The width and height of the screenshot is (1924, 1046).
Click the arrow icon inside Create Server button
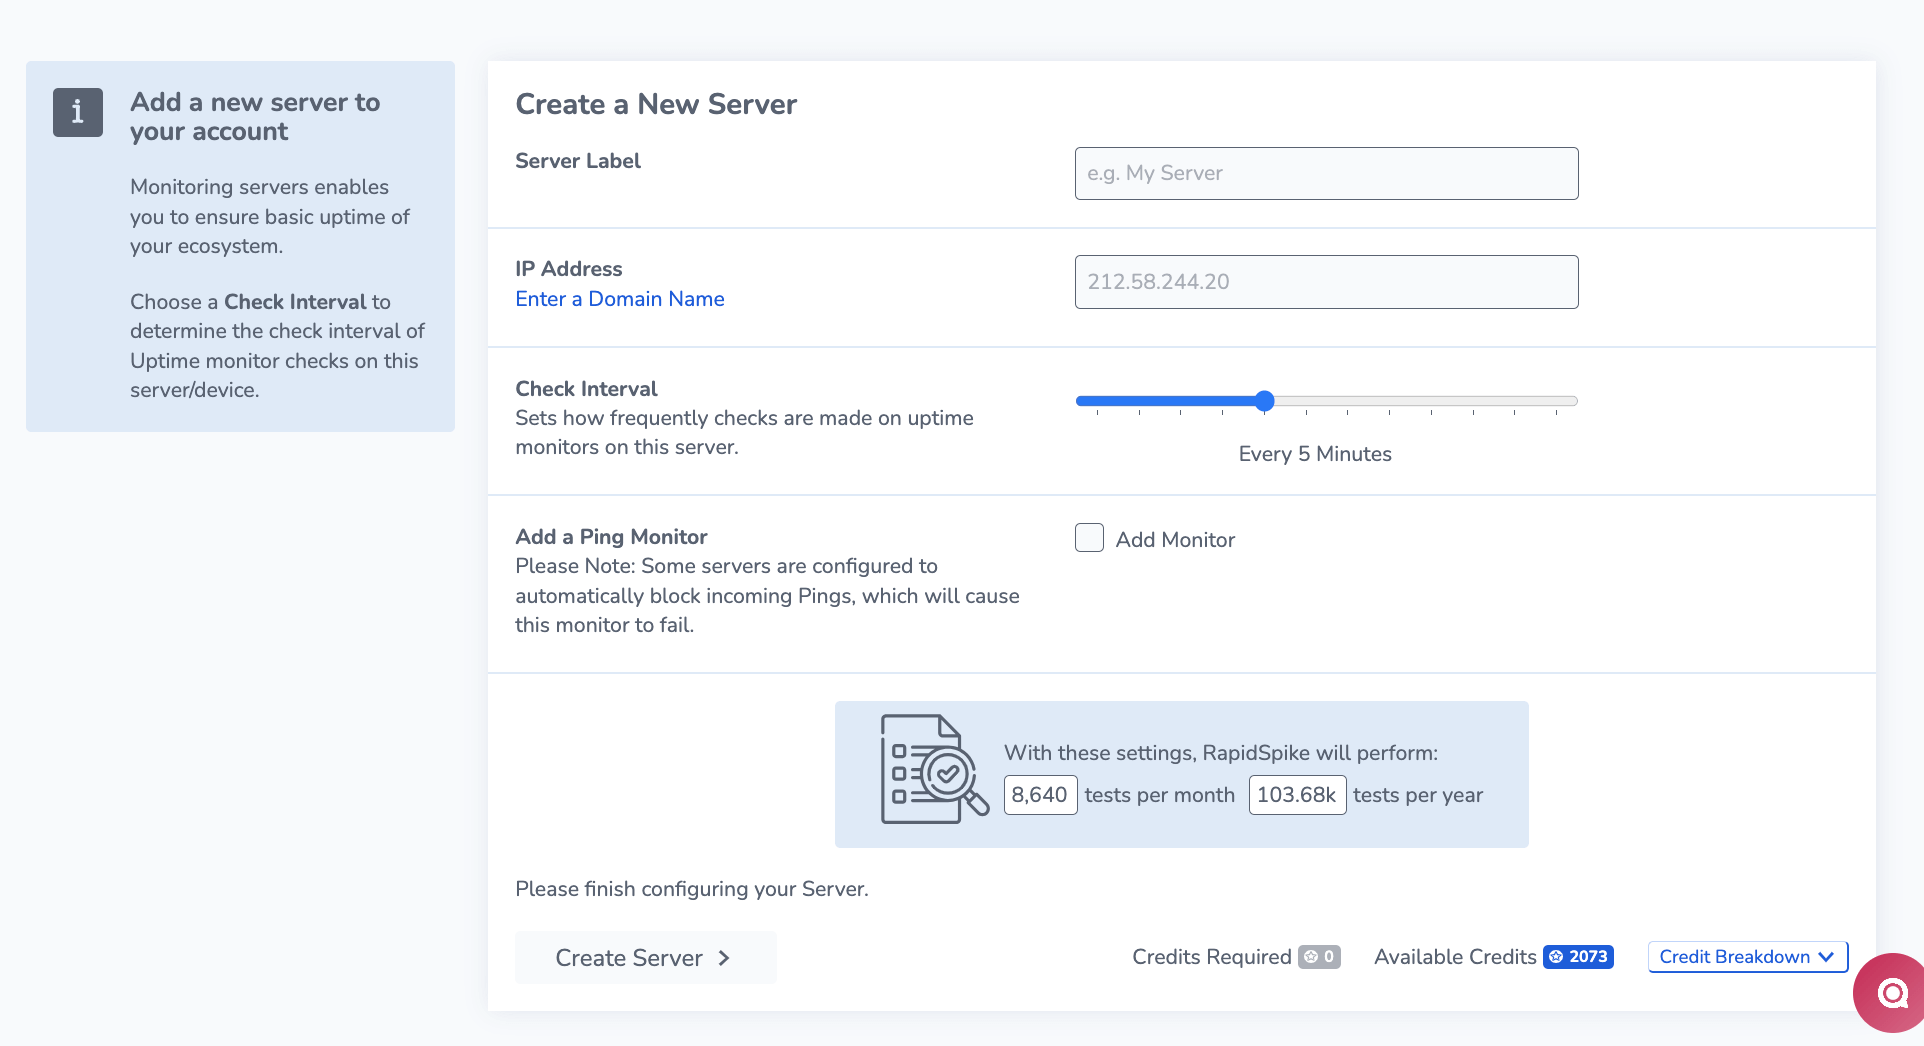click(723, 957)
